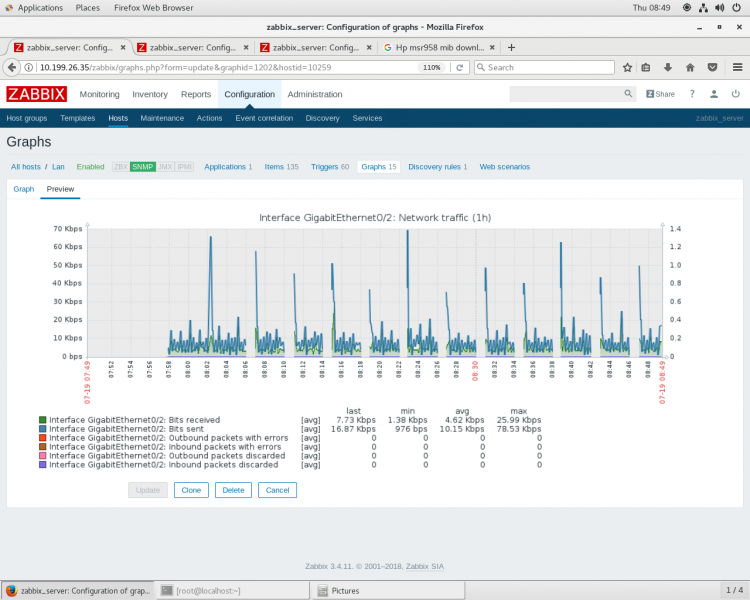Click the Delete button
This screenshot has width=750, height=600.
point(234,490)
